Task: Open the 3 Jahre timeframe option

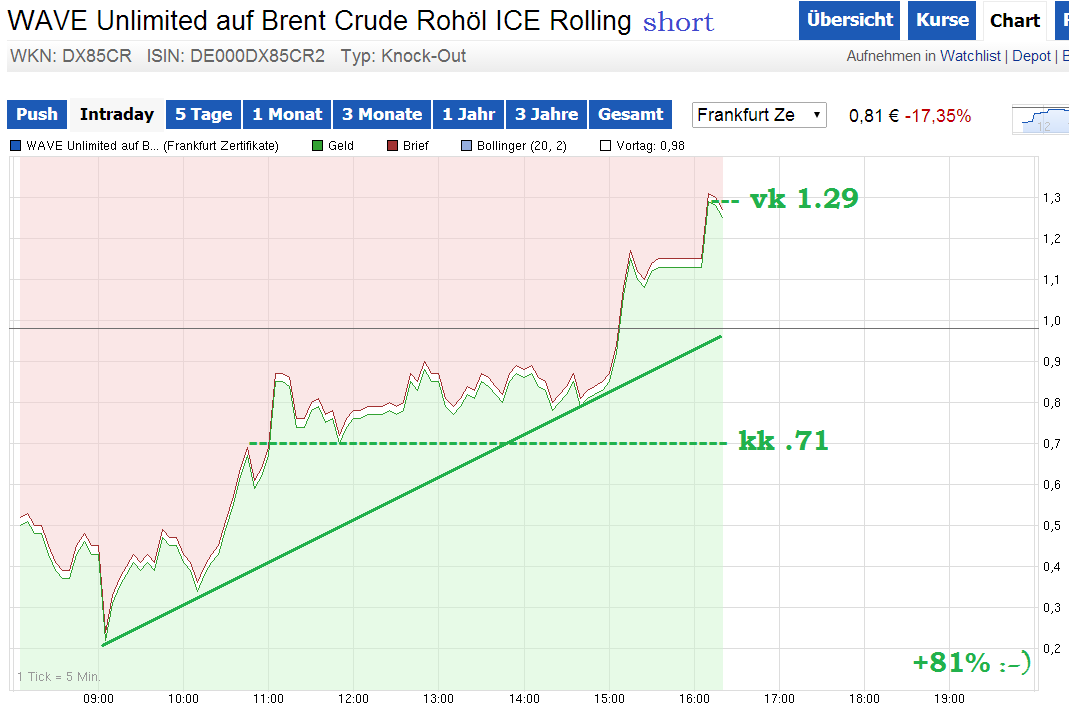Action: (x=547, y=114)
